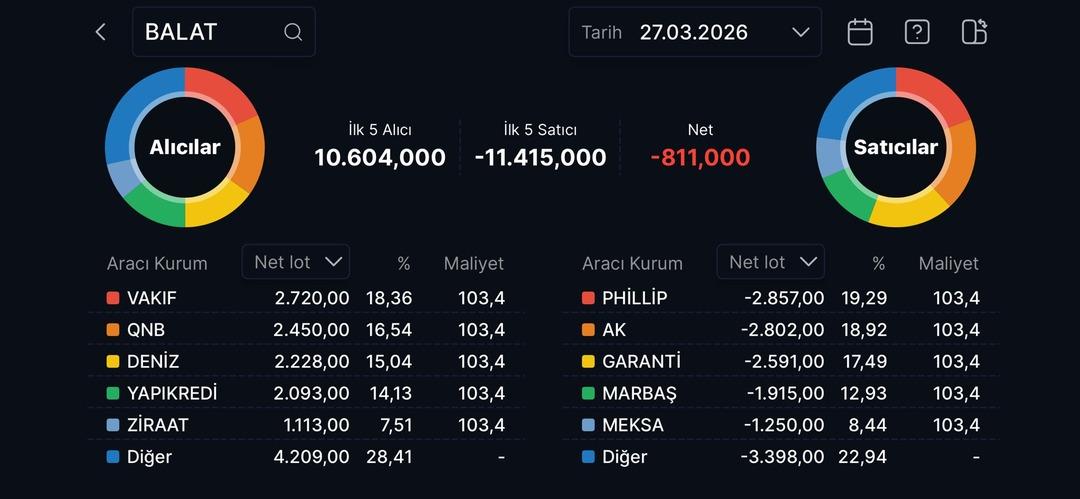Click the Alıcılar donut chart
The width and height of the screenshot is (1080, 499).
coord(185,147)
